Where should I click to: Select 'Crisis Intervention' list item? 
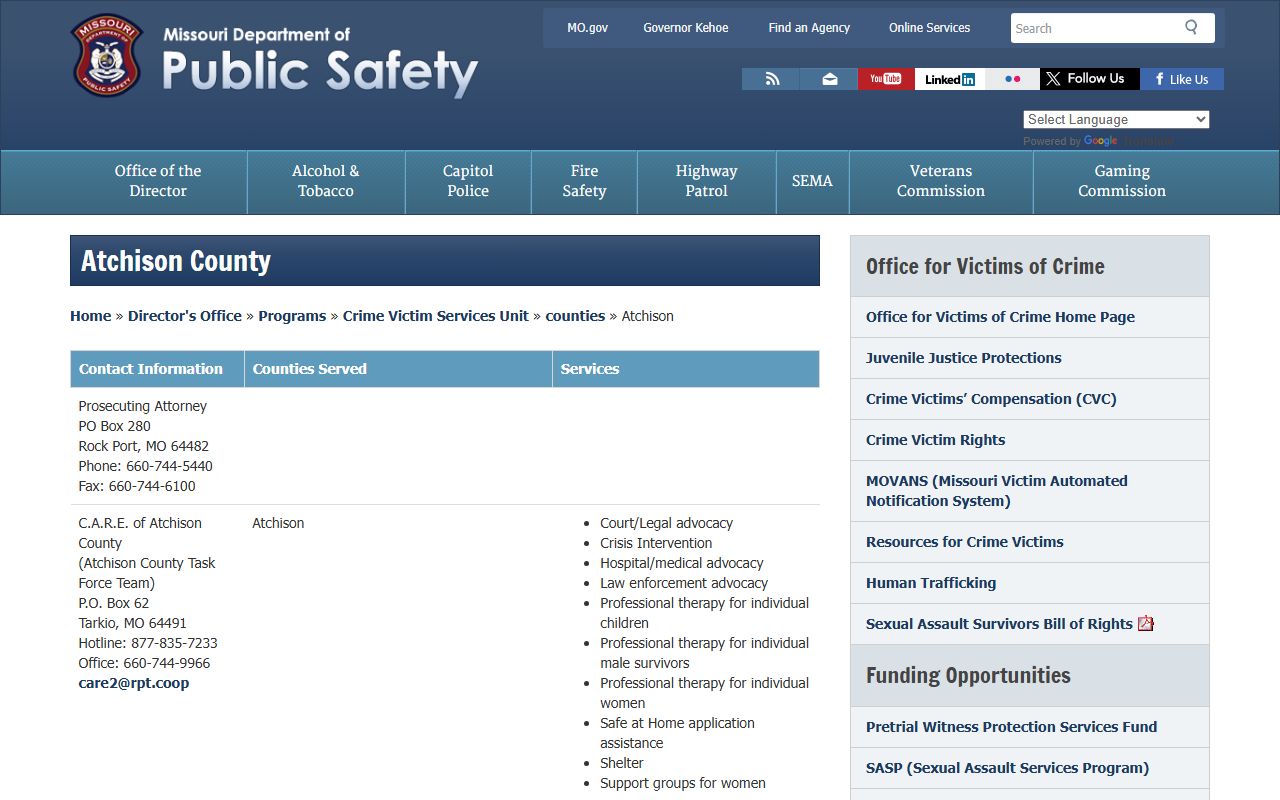[656, 543]
